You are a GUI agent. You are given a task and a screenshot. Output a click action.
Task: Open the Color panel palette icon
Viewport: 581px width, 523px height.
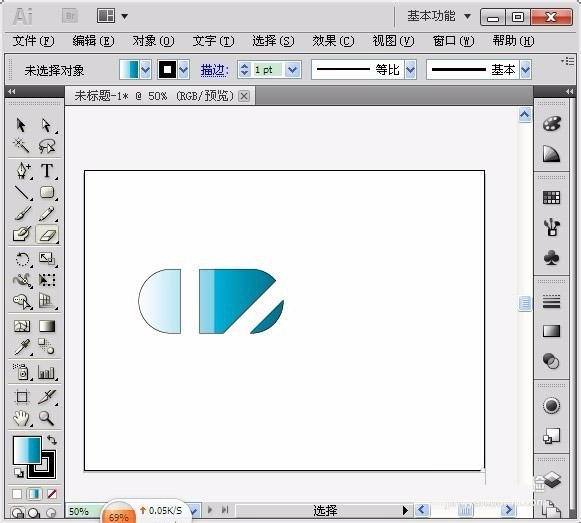552,124
